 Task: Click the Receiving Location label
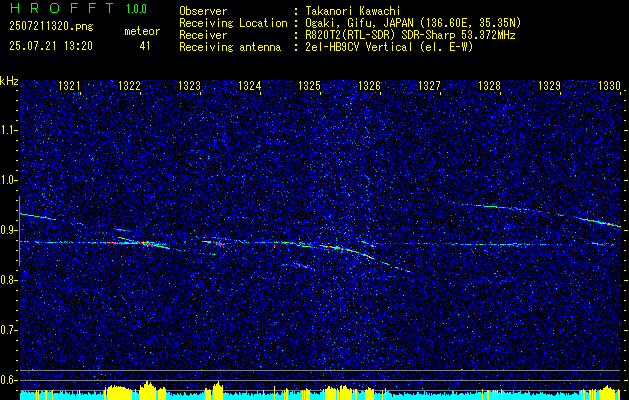tap(233, 24)
